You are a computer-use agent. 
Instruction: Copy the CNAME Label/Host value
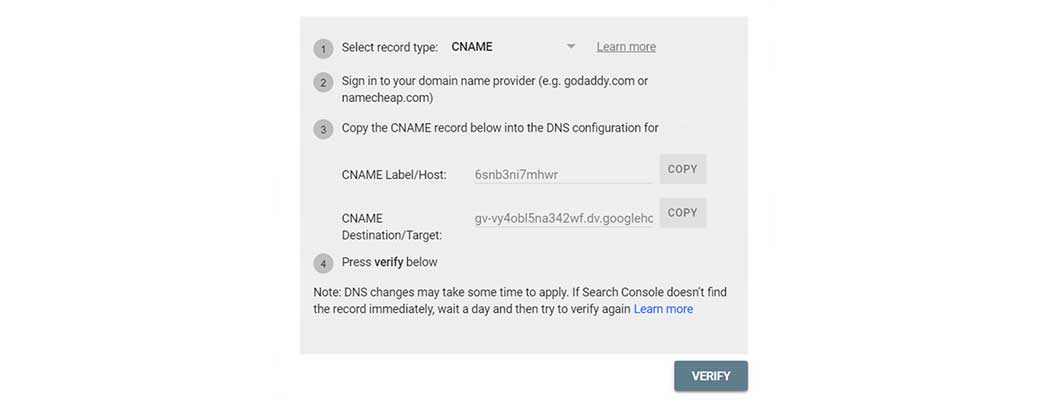click(x=683, y=169)
